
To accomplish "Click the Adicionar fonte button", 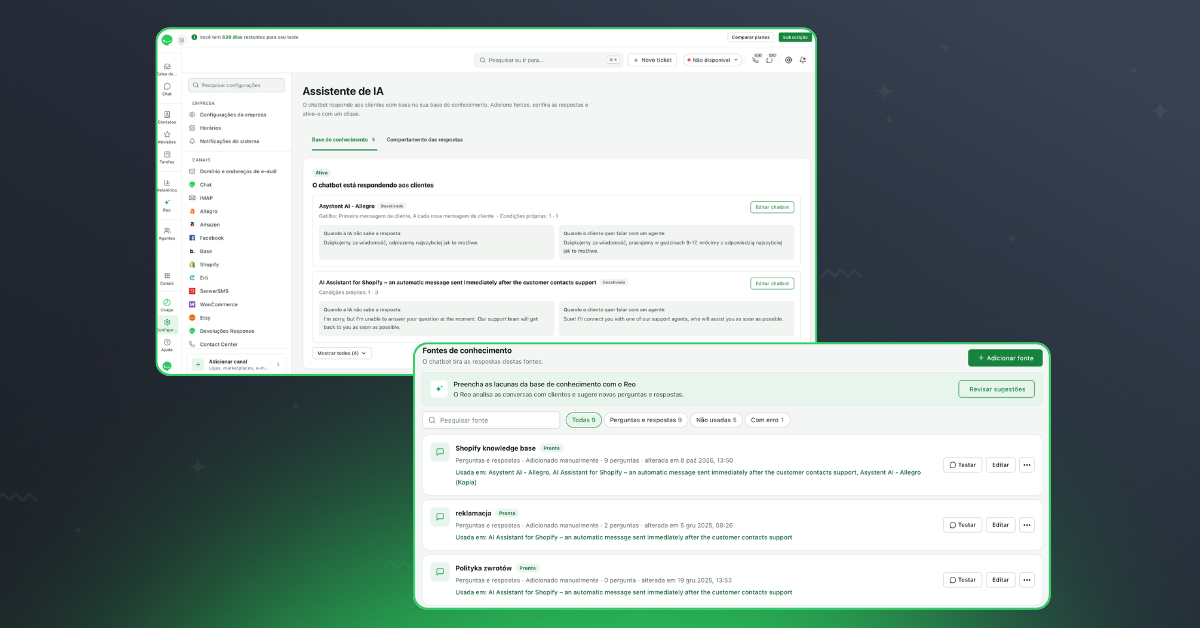I will [x=1005, y=358].
